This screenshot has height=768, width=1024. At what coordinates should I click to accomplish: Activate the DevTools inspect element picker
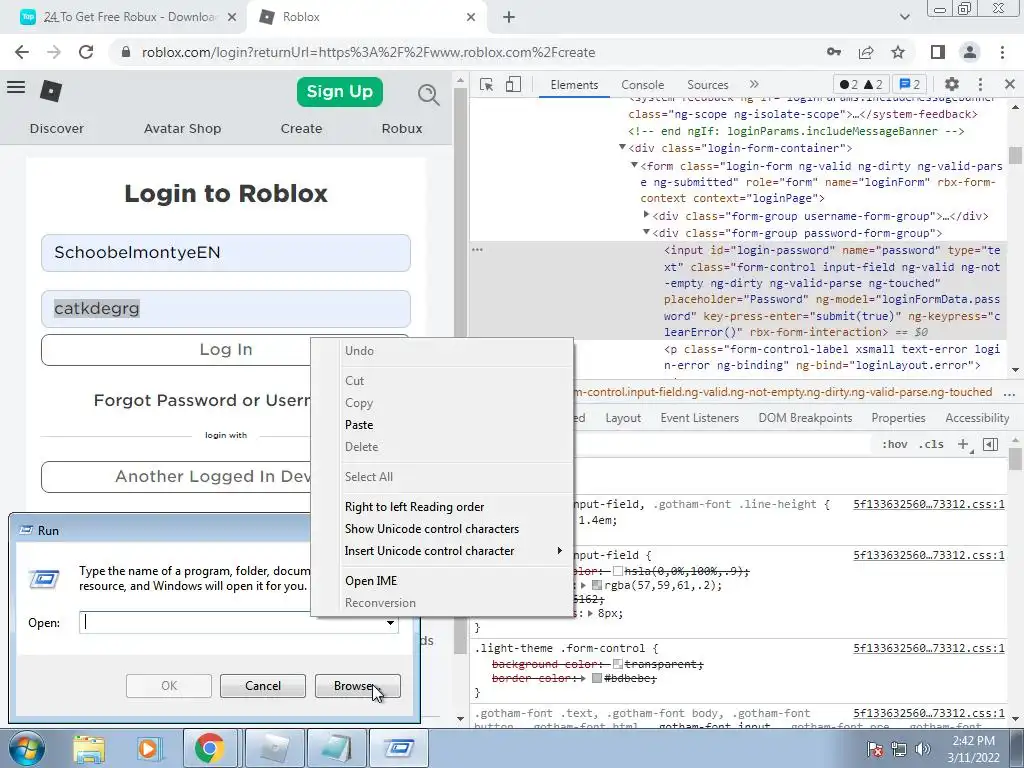[x=486, y=84]
